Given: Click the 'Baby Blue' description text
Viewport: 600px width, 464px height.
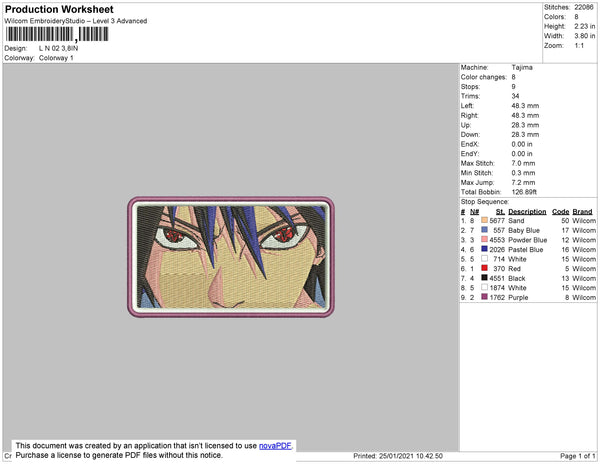Looking at the screenshot, I should pos(523,230).
